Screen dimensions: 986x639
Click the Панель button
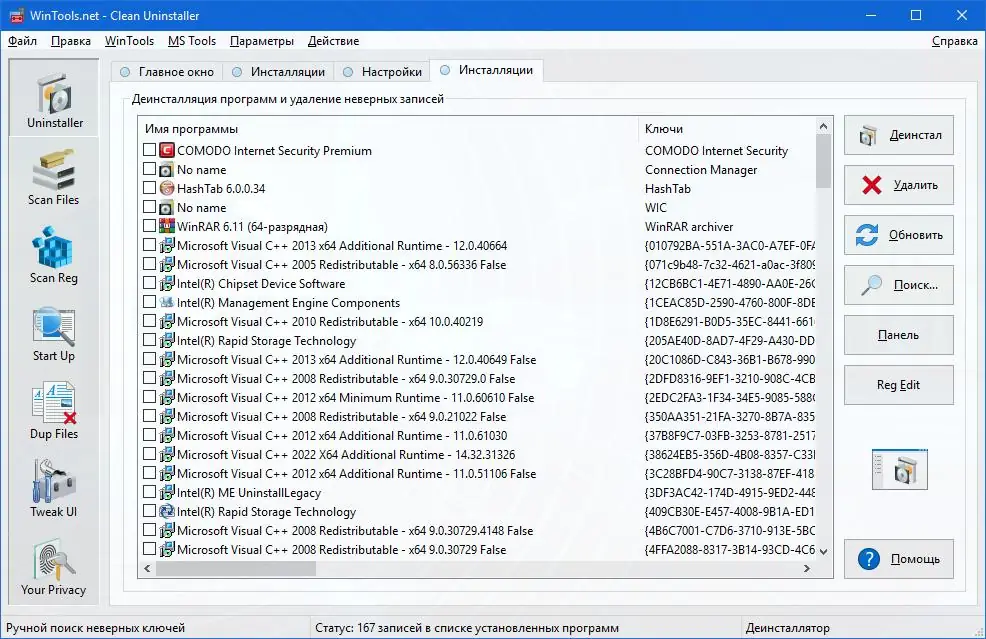[x=899, y=335]
